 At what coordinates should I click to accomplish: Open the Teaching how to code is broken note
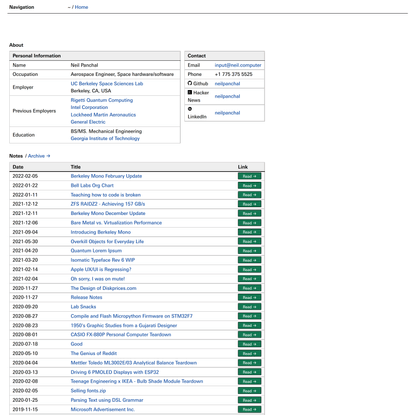click(x=106, y=195)
